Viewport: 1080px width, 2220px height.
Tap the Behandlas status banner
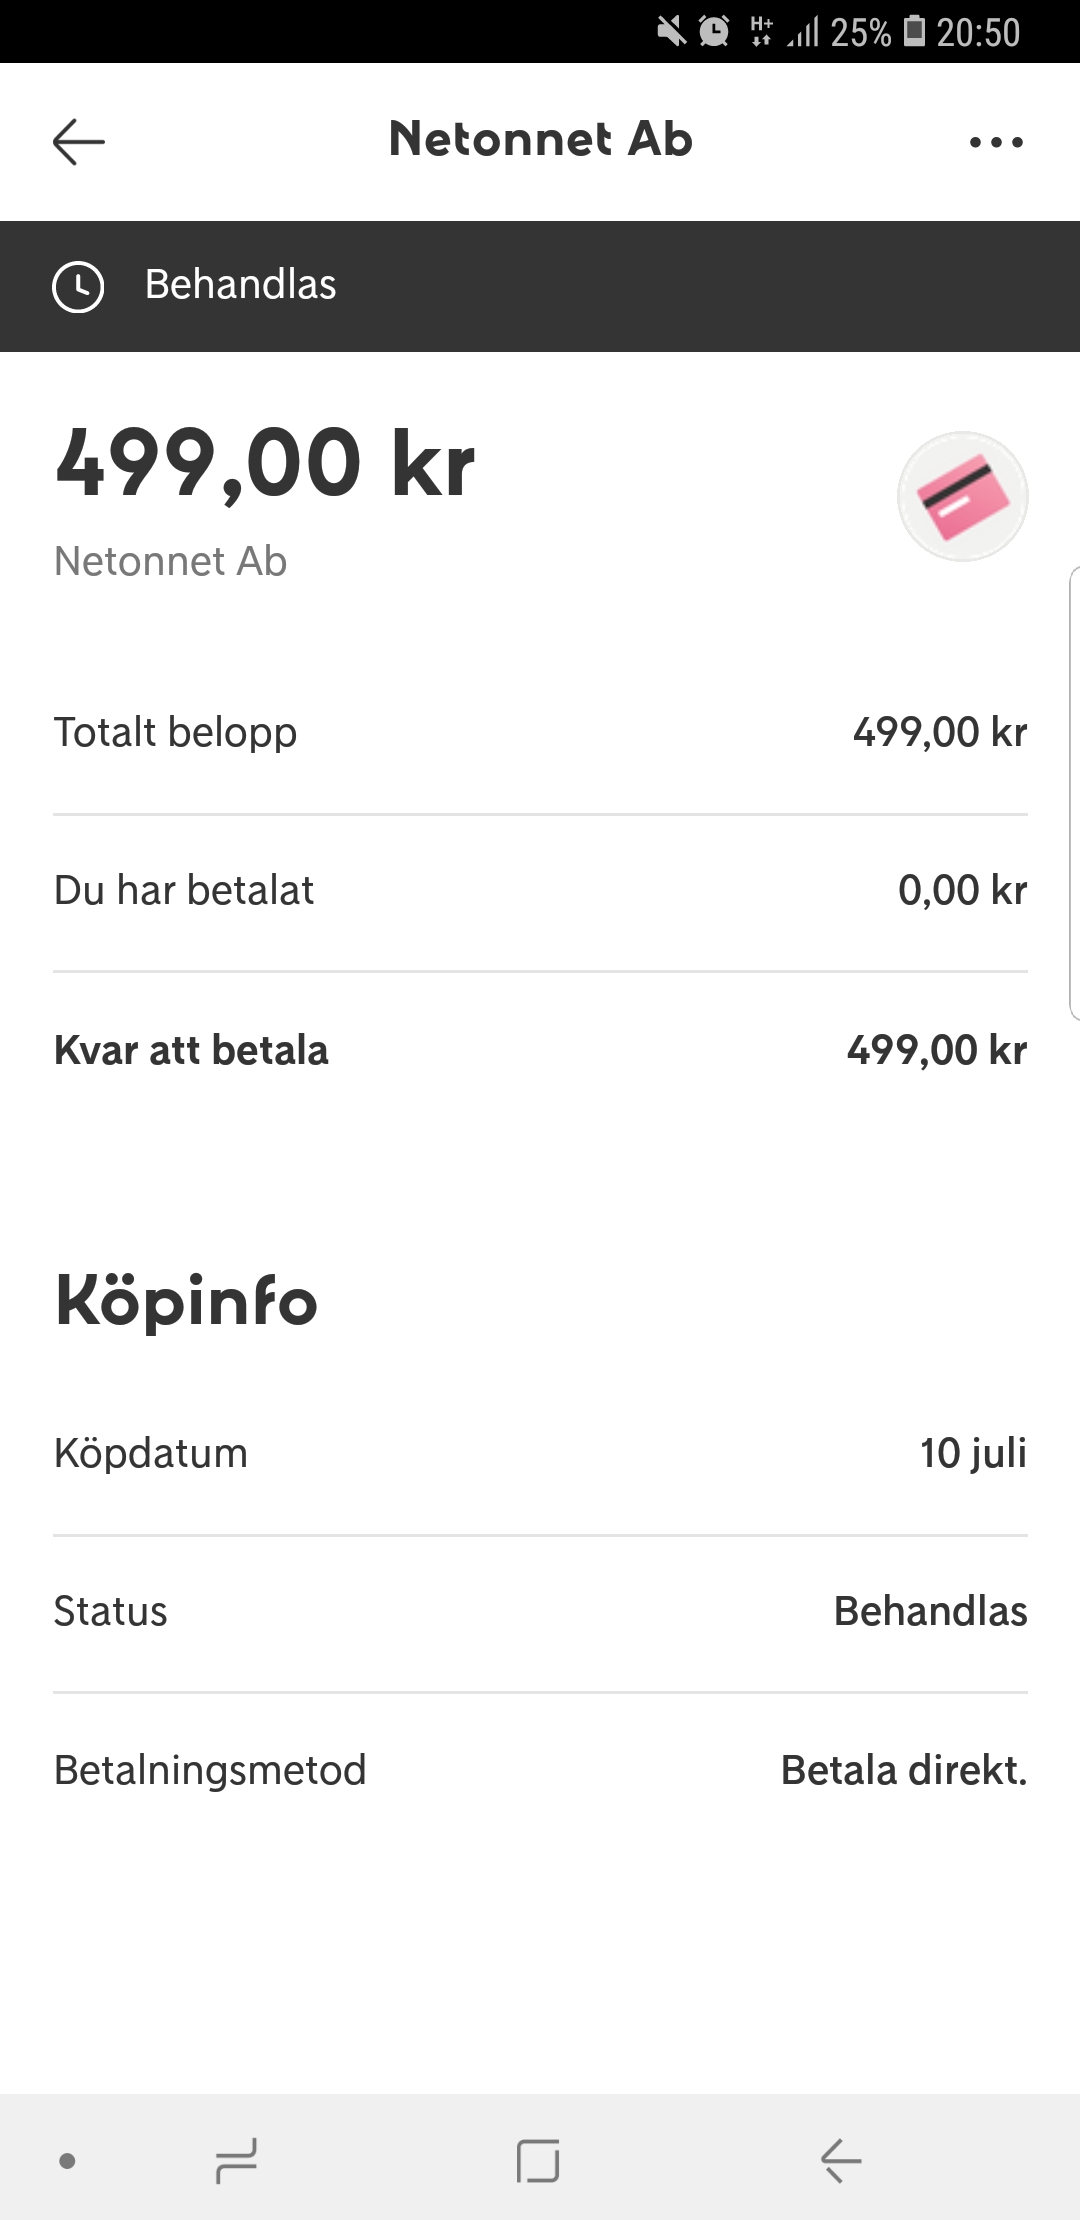(x=540, y=286)
